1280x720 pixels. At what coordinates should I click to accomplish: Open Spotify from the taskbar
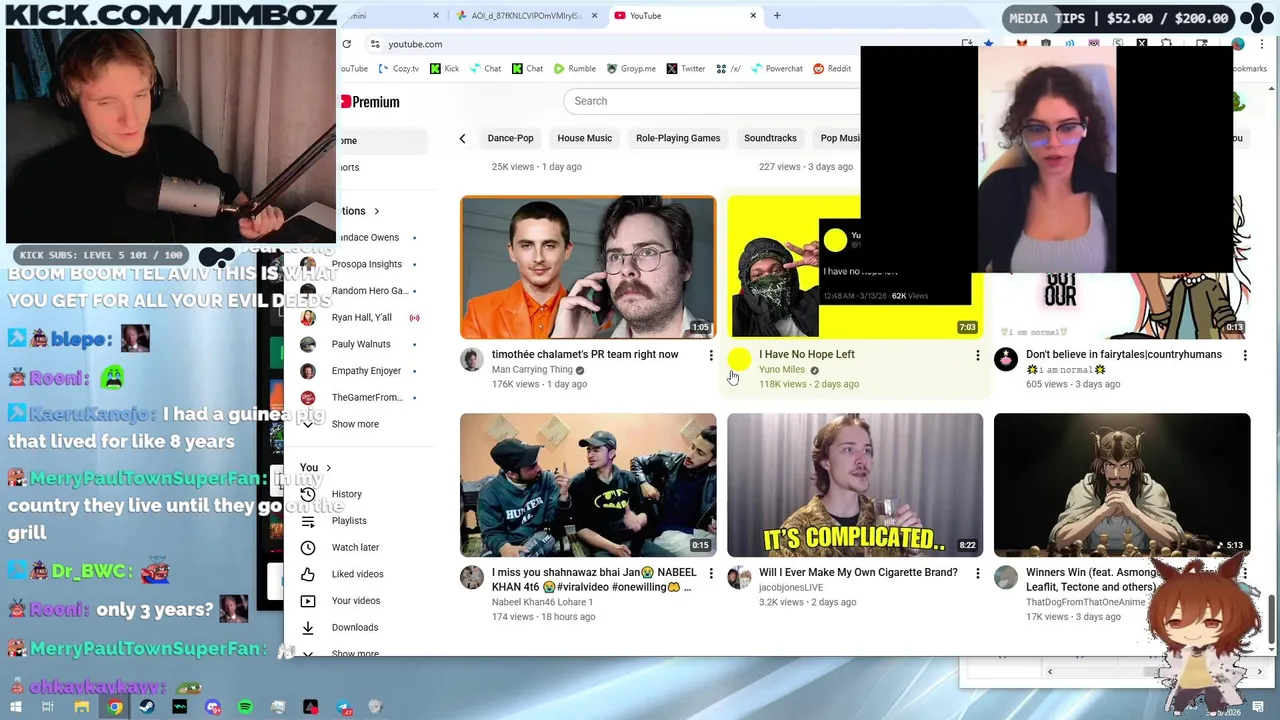[x=245, y=708]
